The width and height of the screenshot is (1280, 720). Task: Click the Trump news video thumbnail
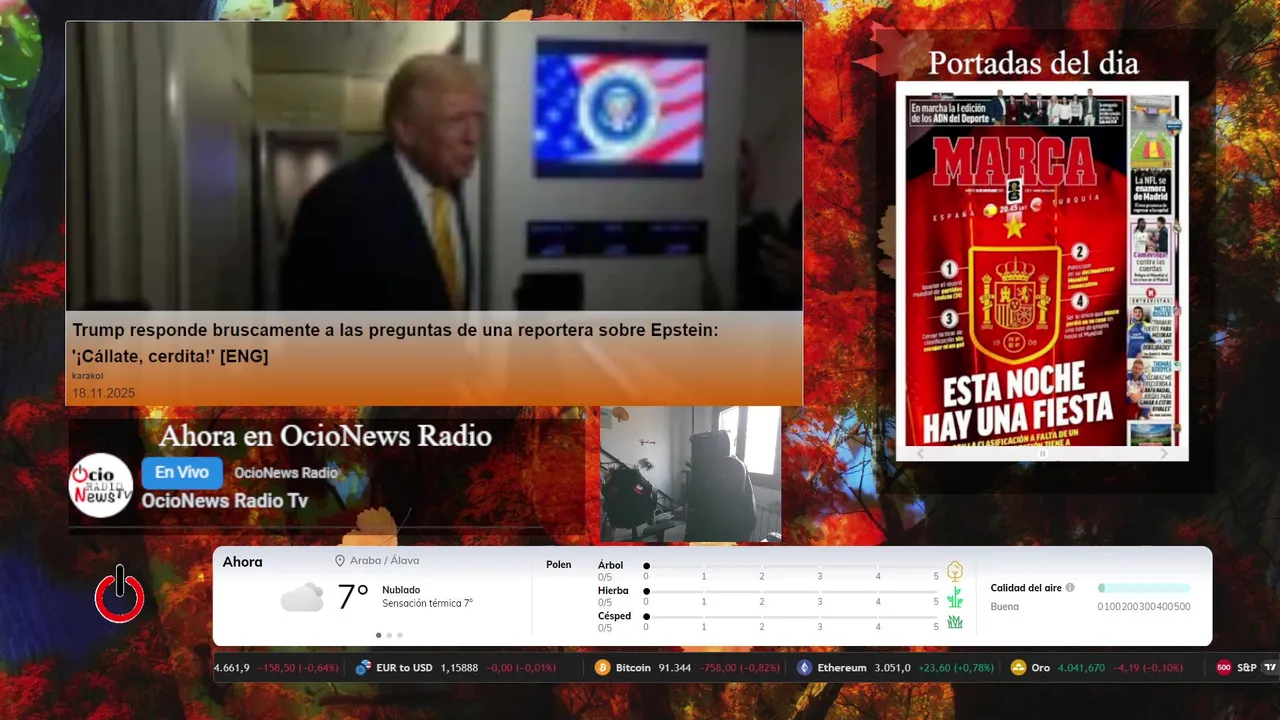pos(434,167)
